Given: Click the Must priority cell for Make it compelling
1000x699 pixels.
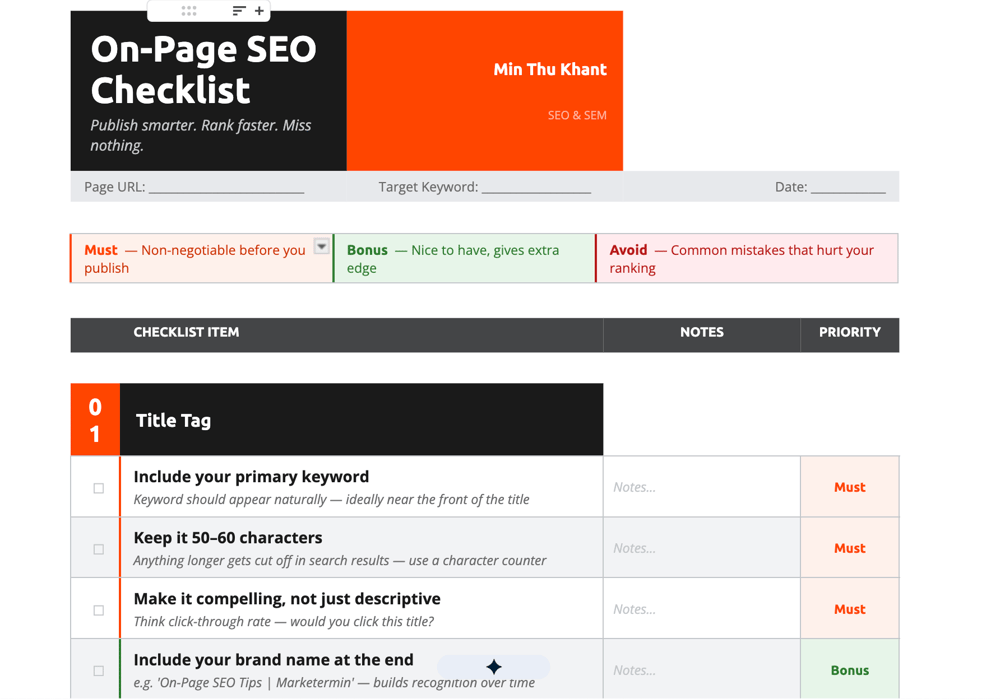Looking at the screenshot, I should (x=850, y=609).
